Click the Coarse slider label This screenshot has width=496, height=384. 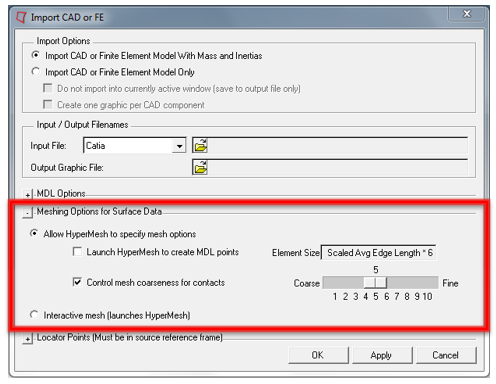pyautogui.click(x=306, y=283)
